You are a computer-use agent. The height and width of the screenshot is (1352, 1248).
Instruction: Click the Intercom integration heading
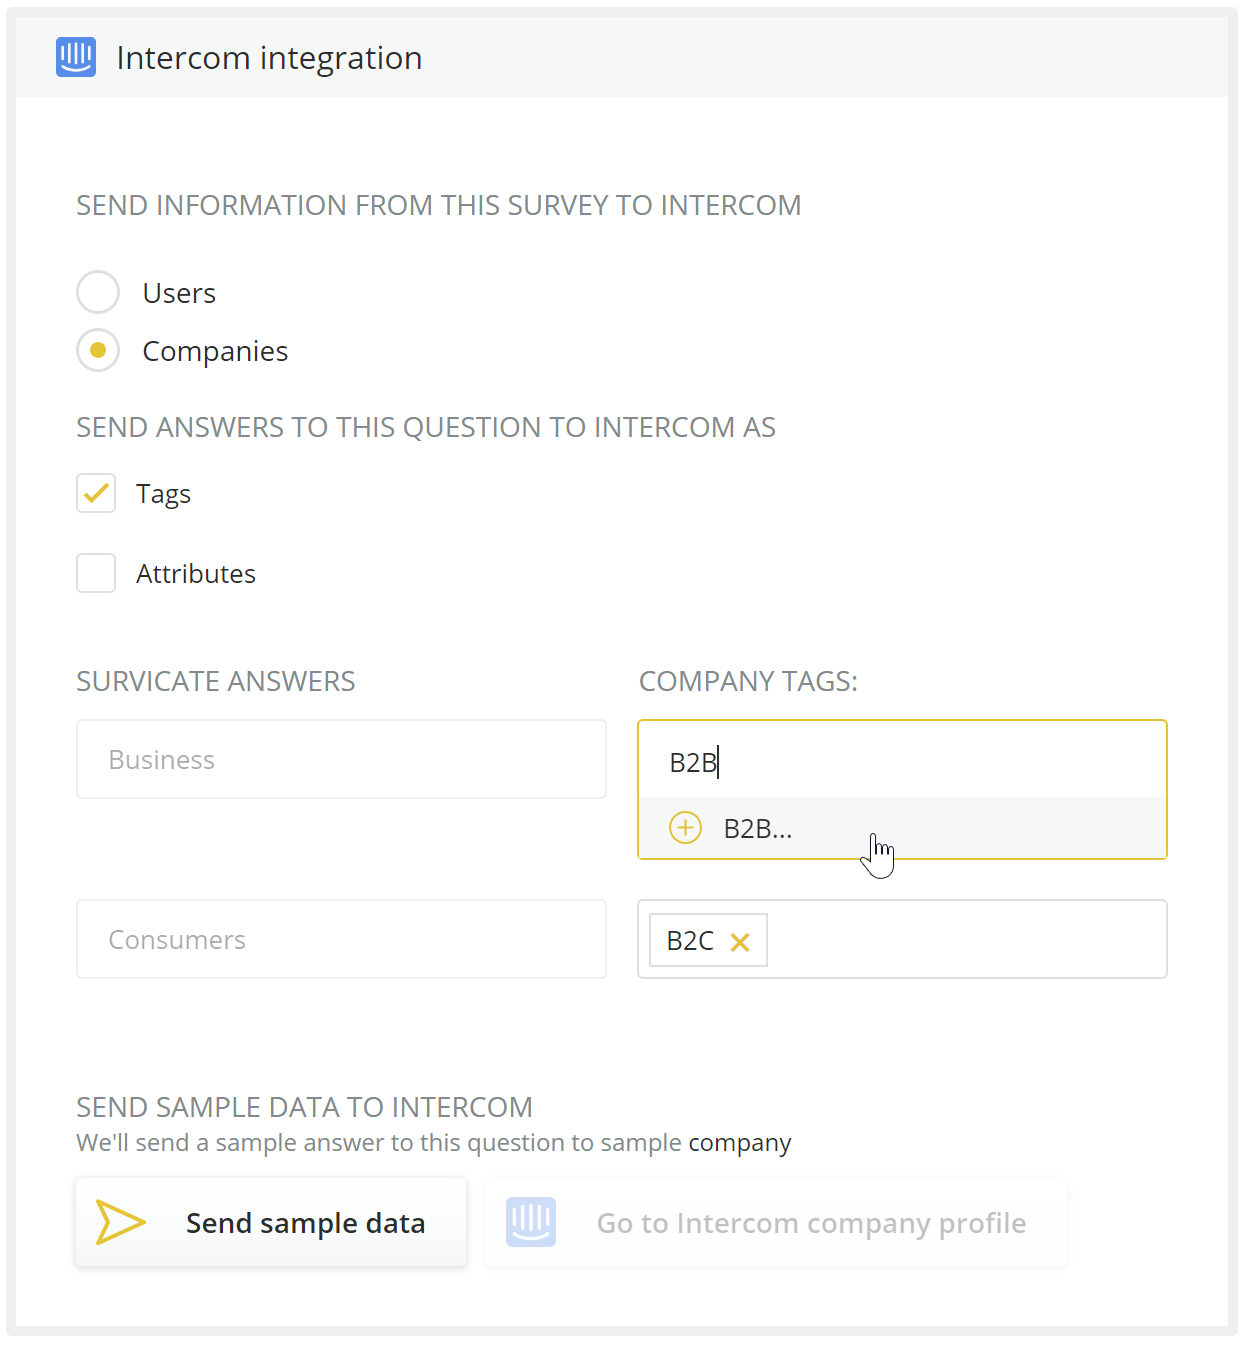click(269, 58)
